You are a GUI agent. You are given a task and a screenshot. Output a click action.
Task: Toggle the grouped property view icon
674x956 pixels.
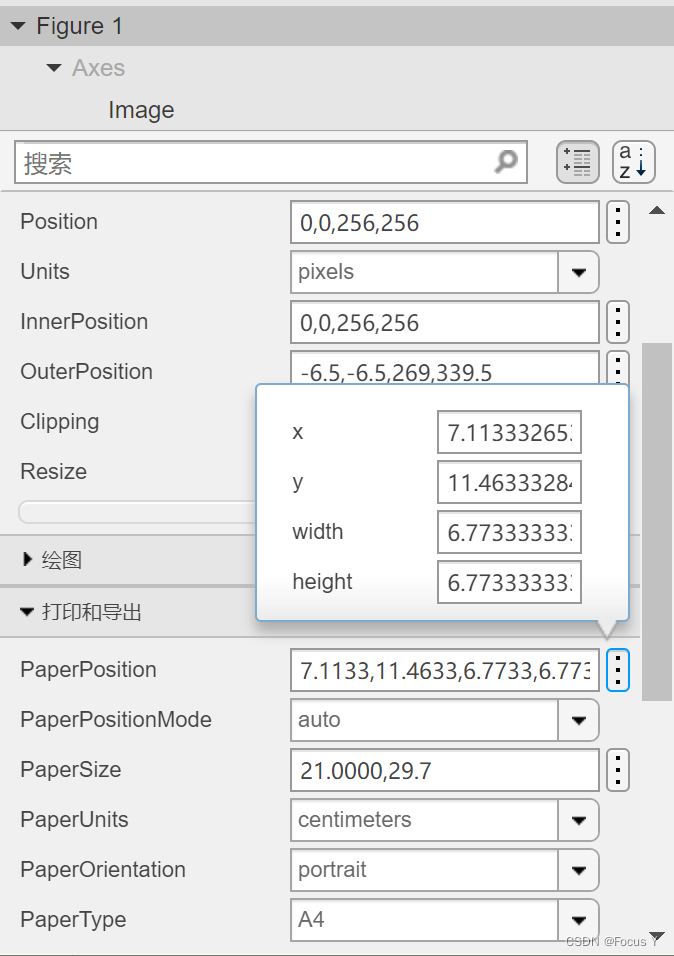coord(578,162)
